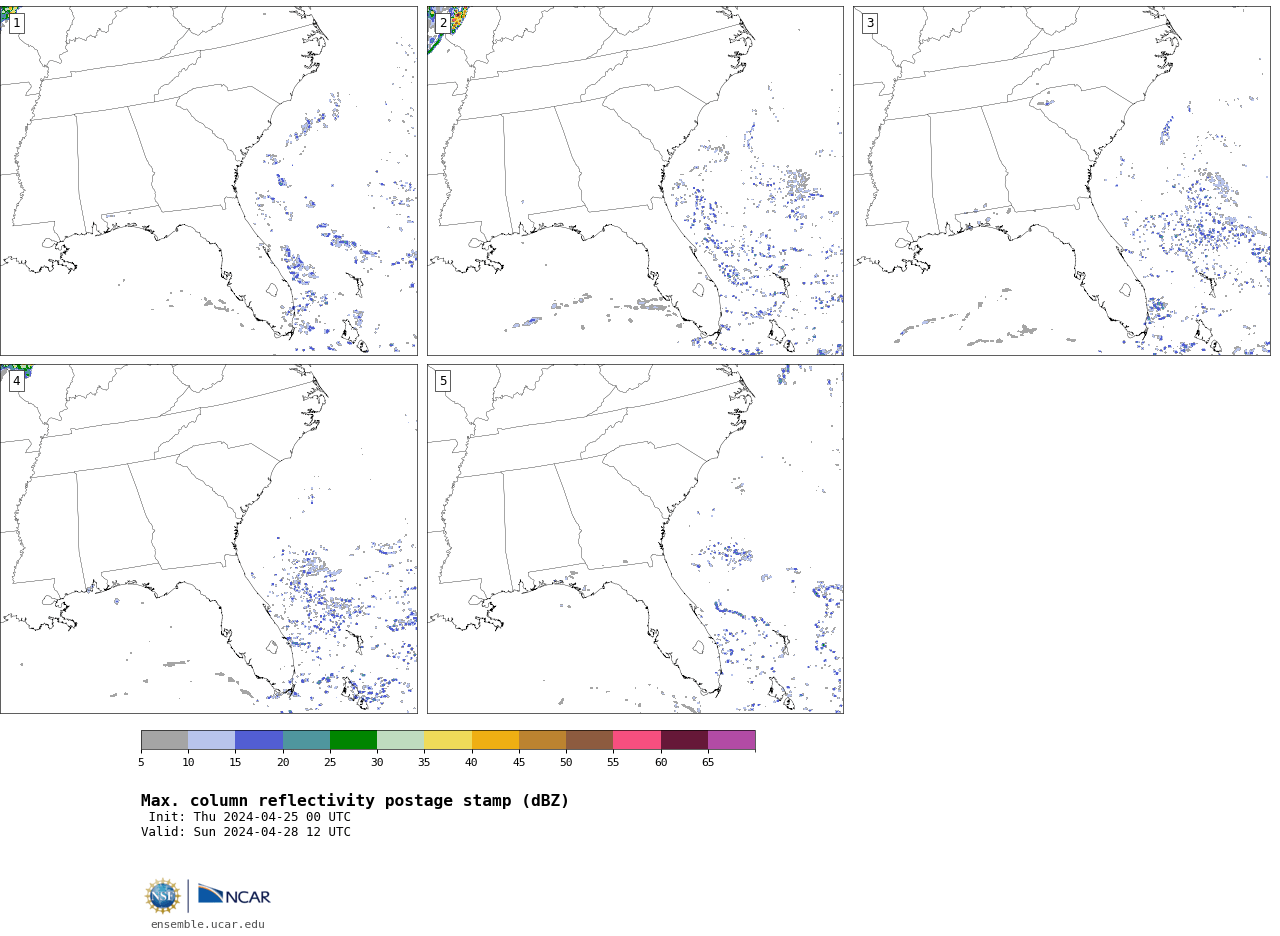
Task: Click the panel number 4 label
Action: (16, 381)
